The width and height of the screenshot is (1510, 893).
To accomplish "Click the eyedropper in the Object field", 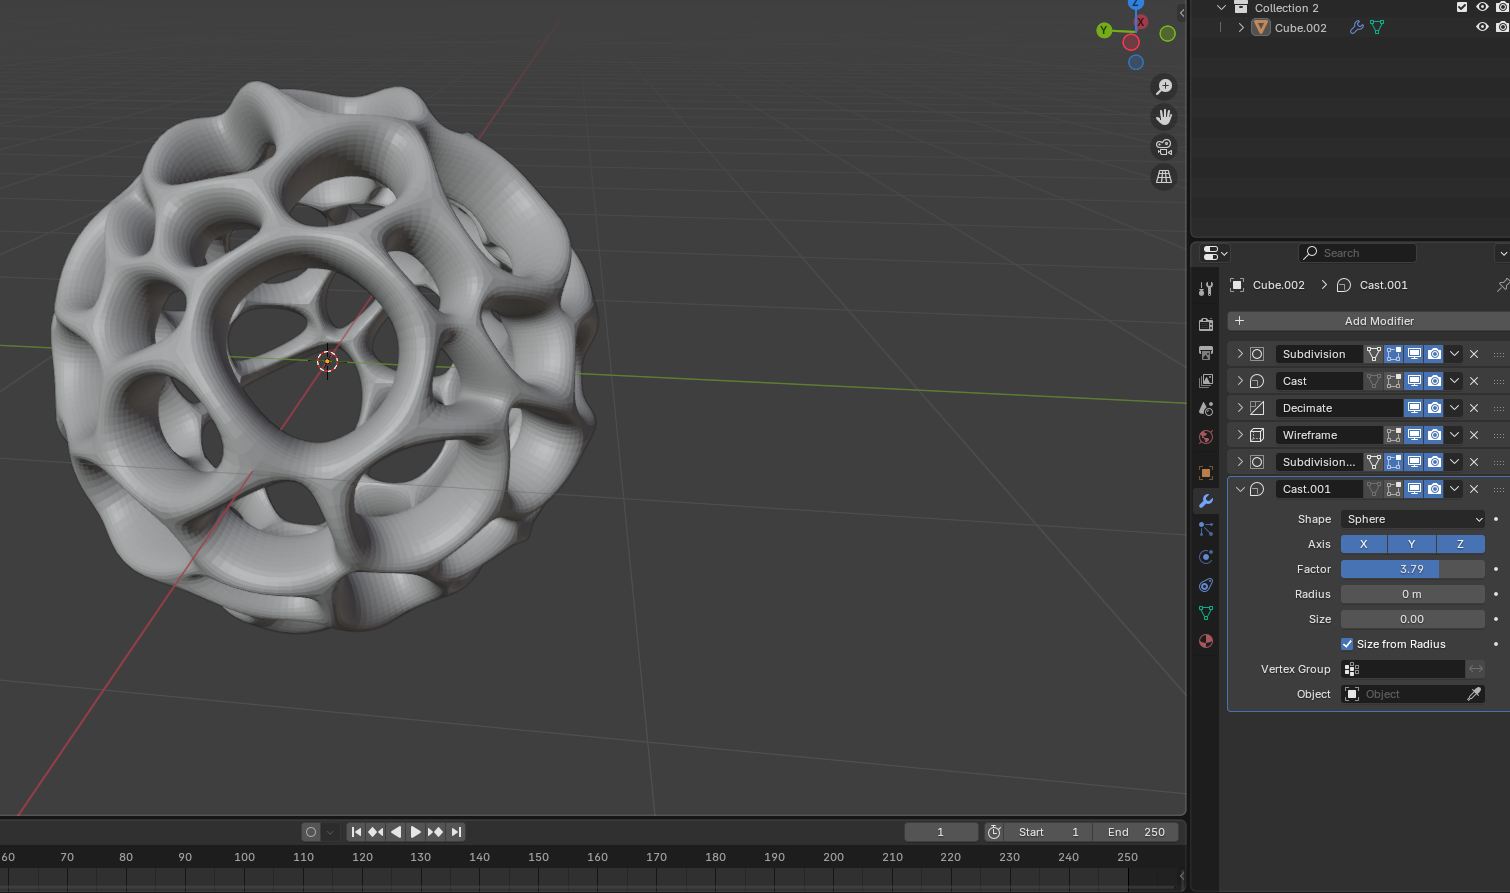I will (1474, 694).
